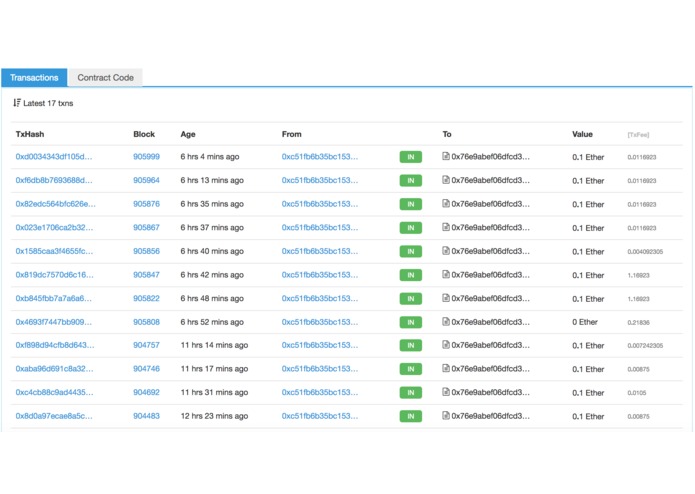Open From address in 6 hrs 35 mins row
Image resolution: width=695 pixels, height=494 pixels.
pos(320,204)
